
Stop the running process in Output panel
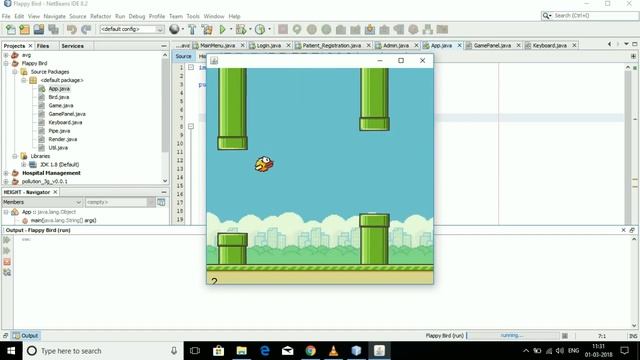tap(7, 262)
